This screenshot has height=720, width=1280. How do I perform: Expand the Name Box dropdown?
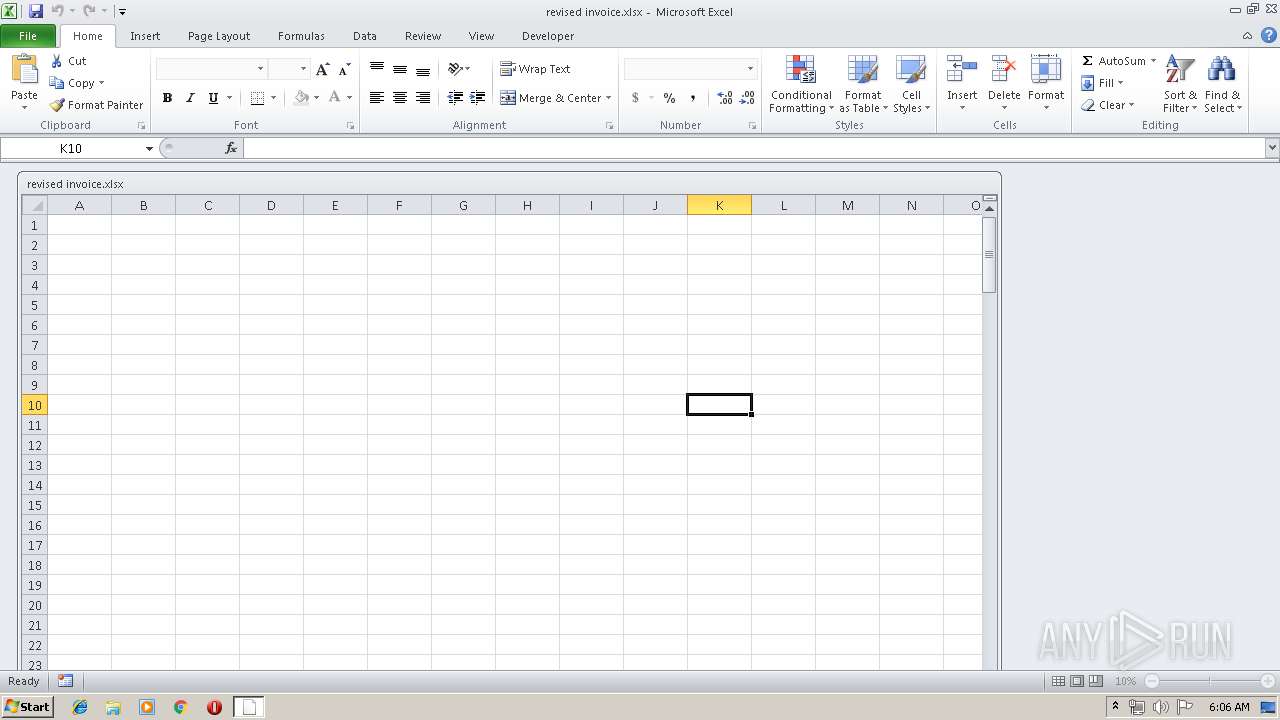point(149,148)
